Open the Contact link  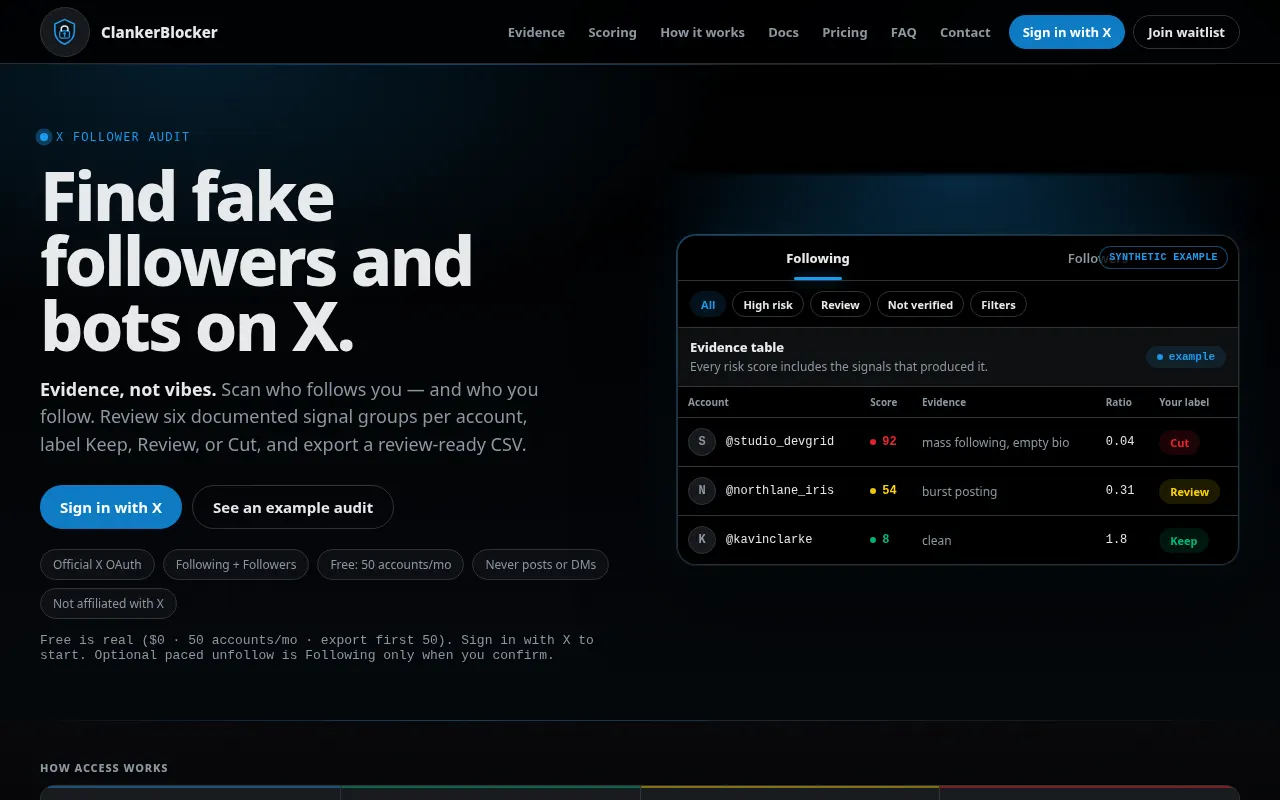[965, 32]
